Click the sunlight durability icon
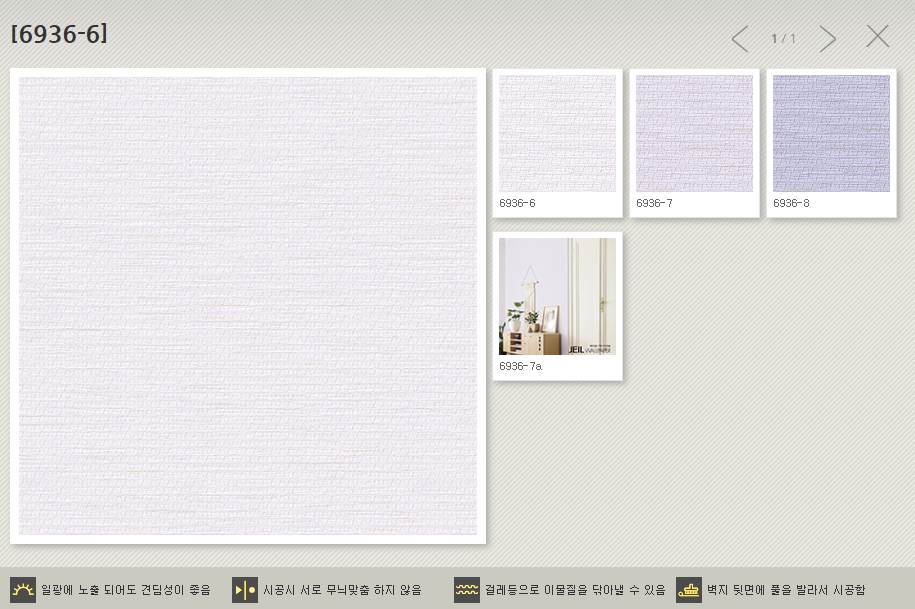The image size is (915, 609). (23, 589)
